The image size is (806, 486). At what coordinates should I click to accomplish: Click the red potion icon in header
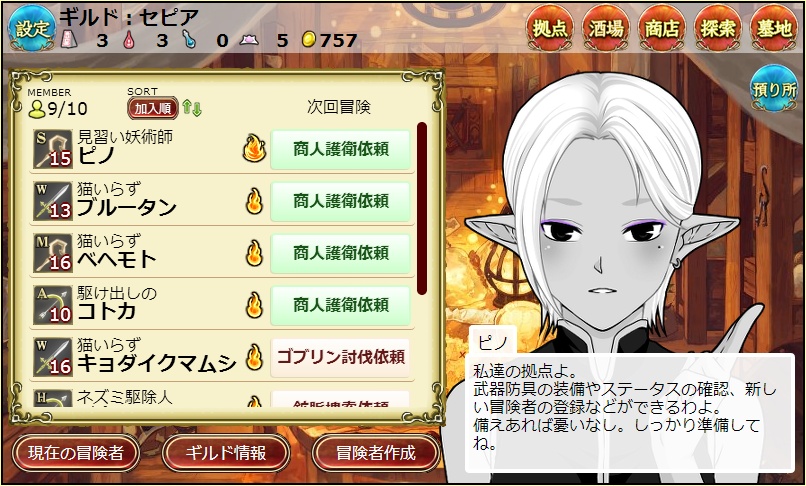click(129, 39)
